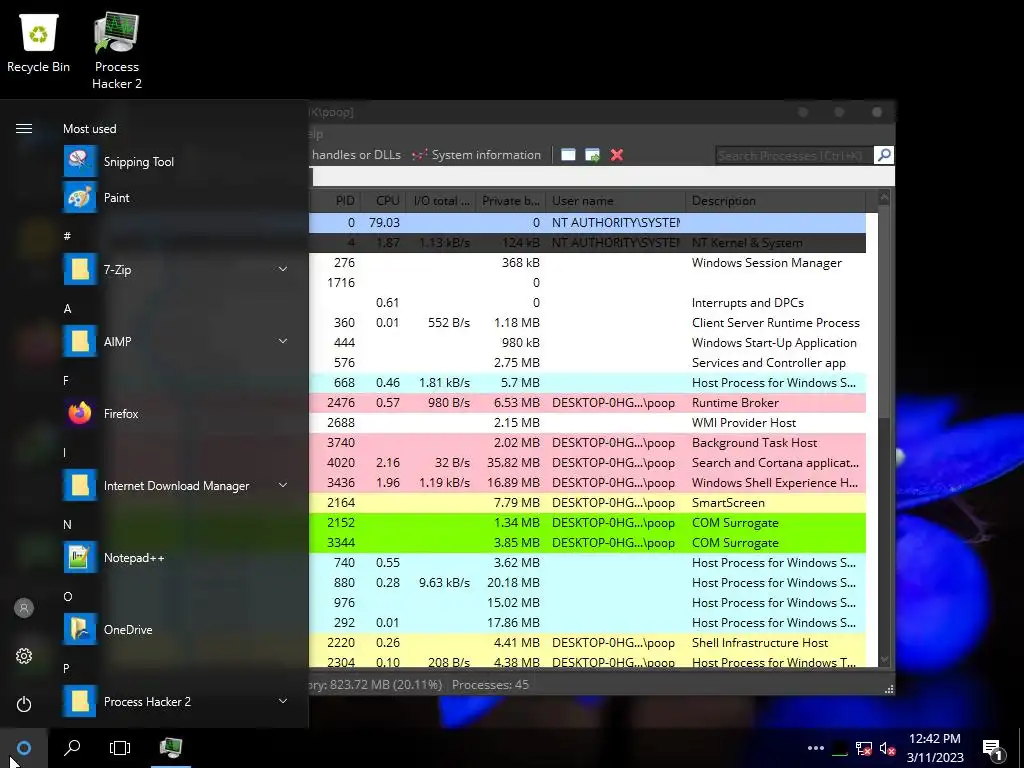Activate Process Hacker taskbar button
This screenshot has width=1024, height=768.
[x=170, y=748]
